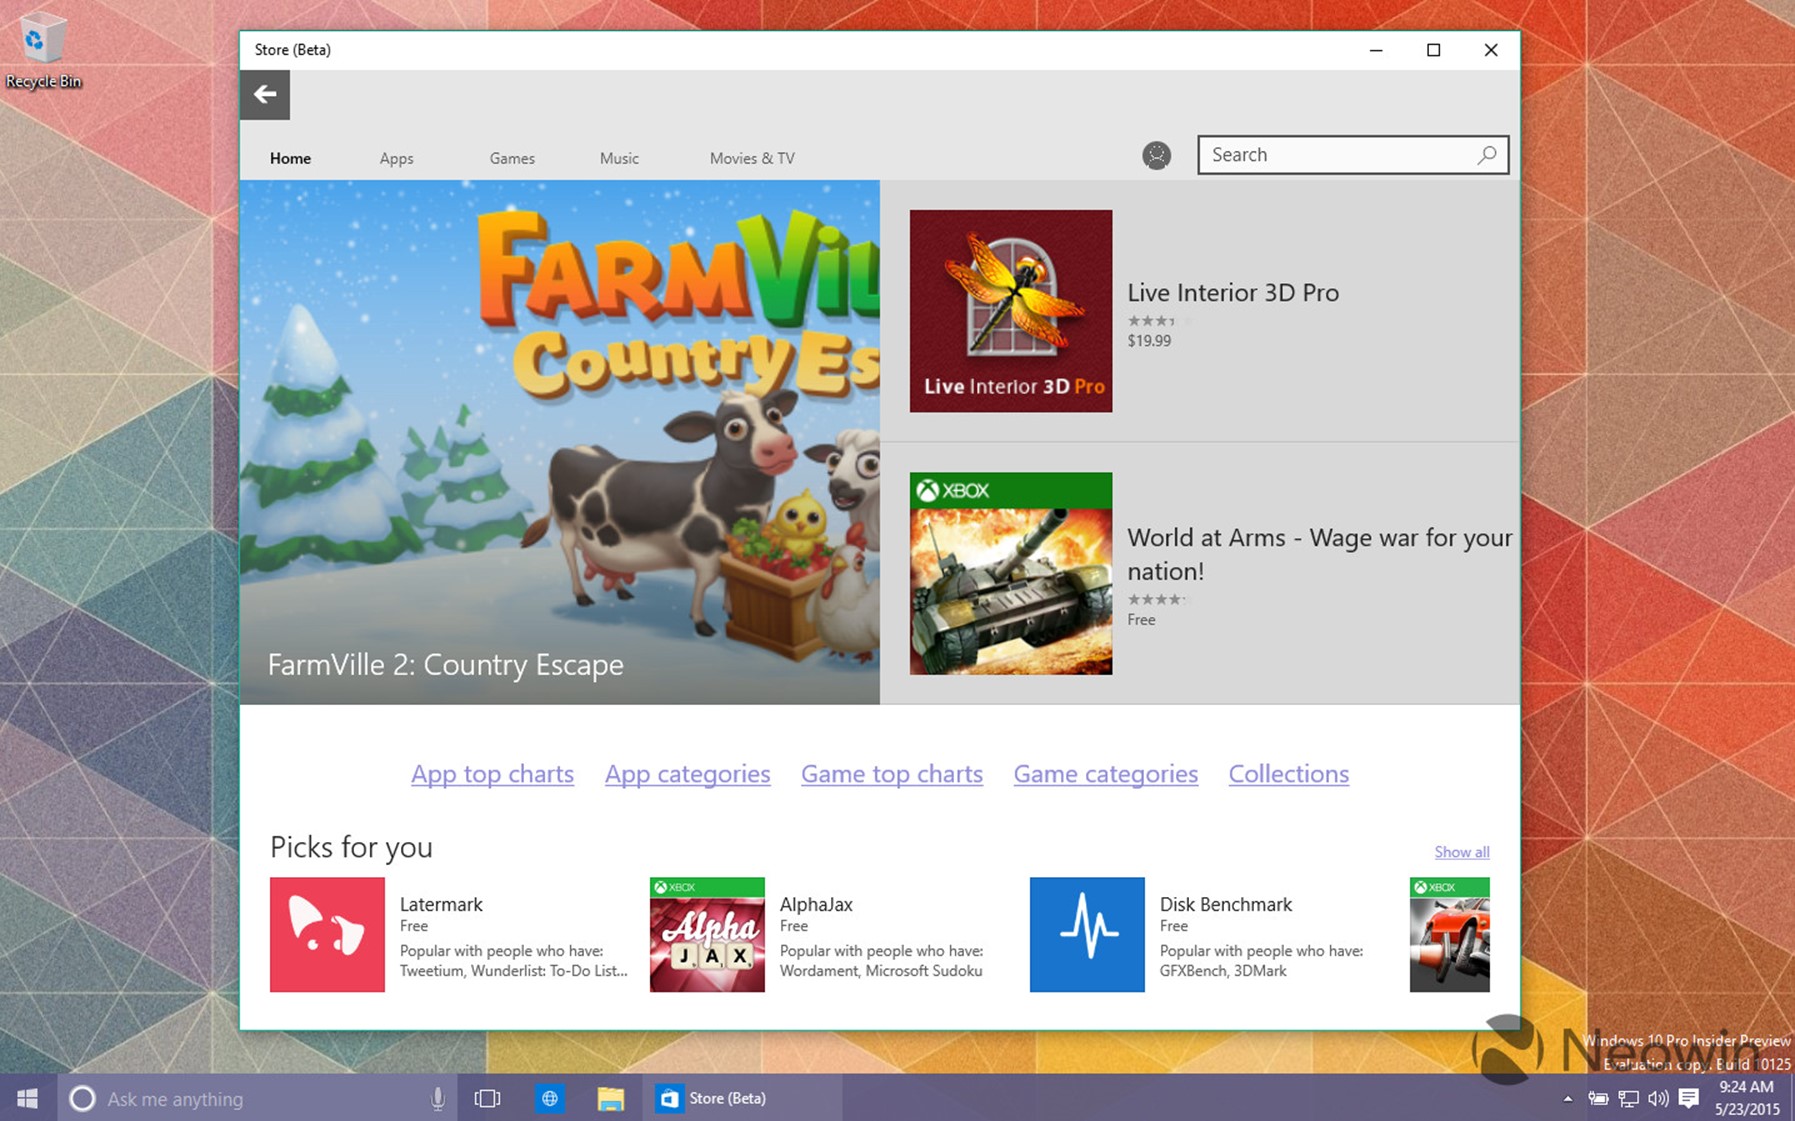Switch to the Games tab
Image resolution: width=1795 pixels, height=1121 pixels.
[x=512, y=158]
